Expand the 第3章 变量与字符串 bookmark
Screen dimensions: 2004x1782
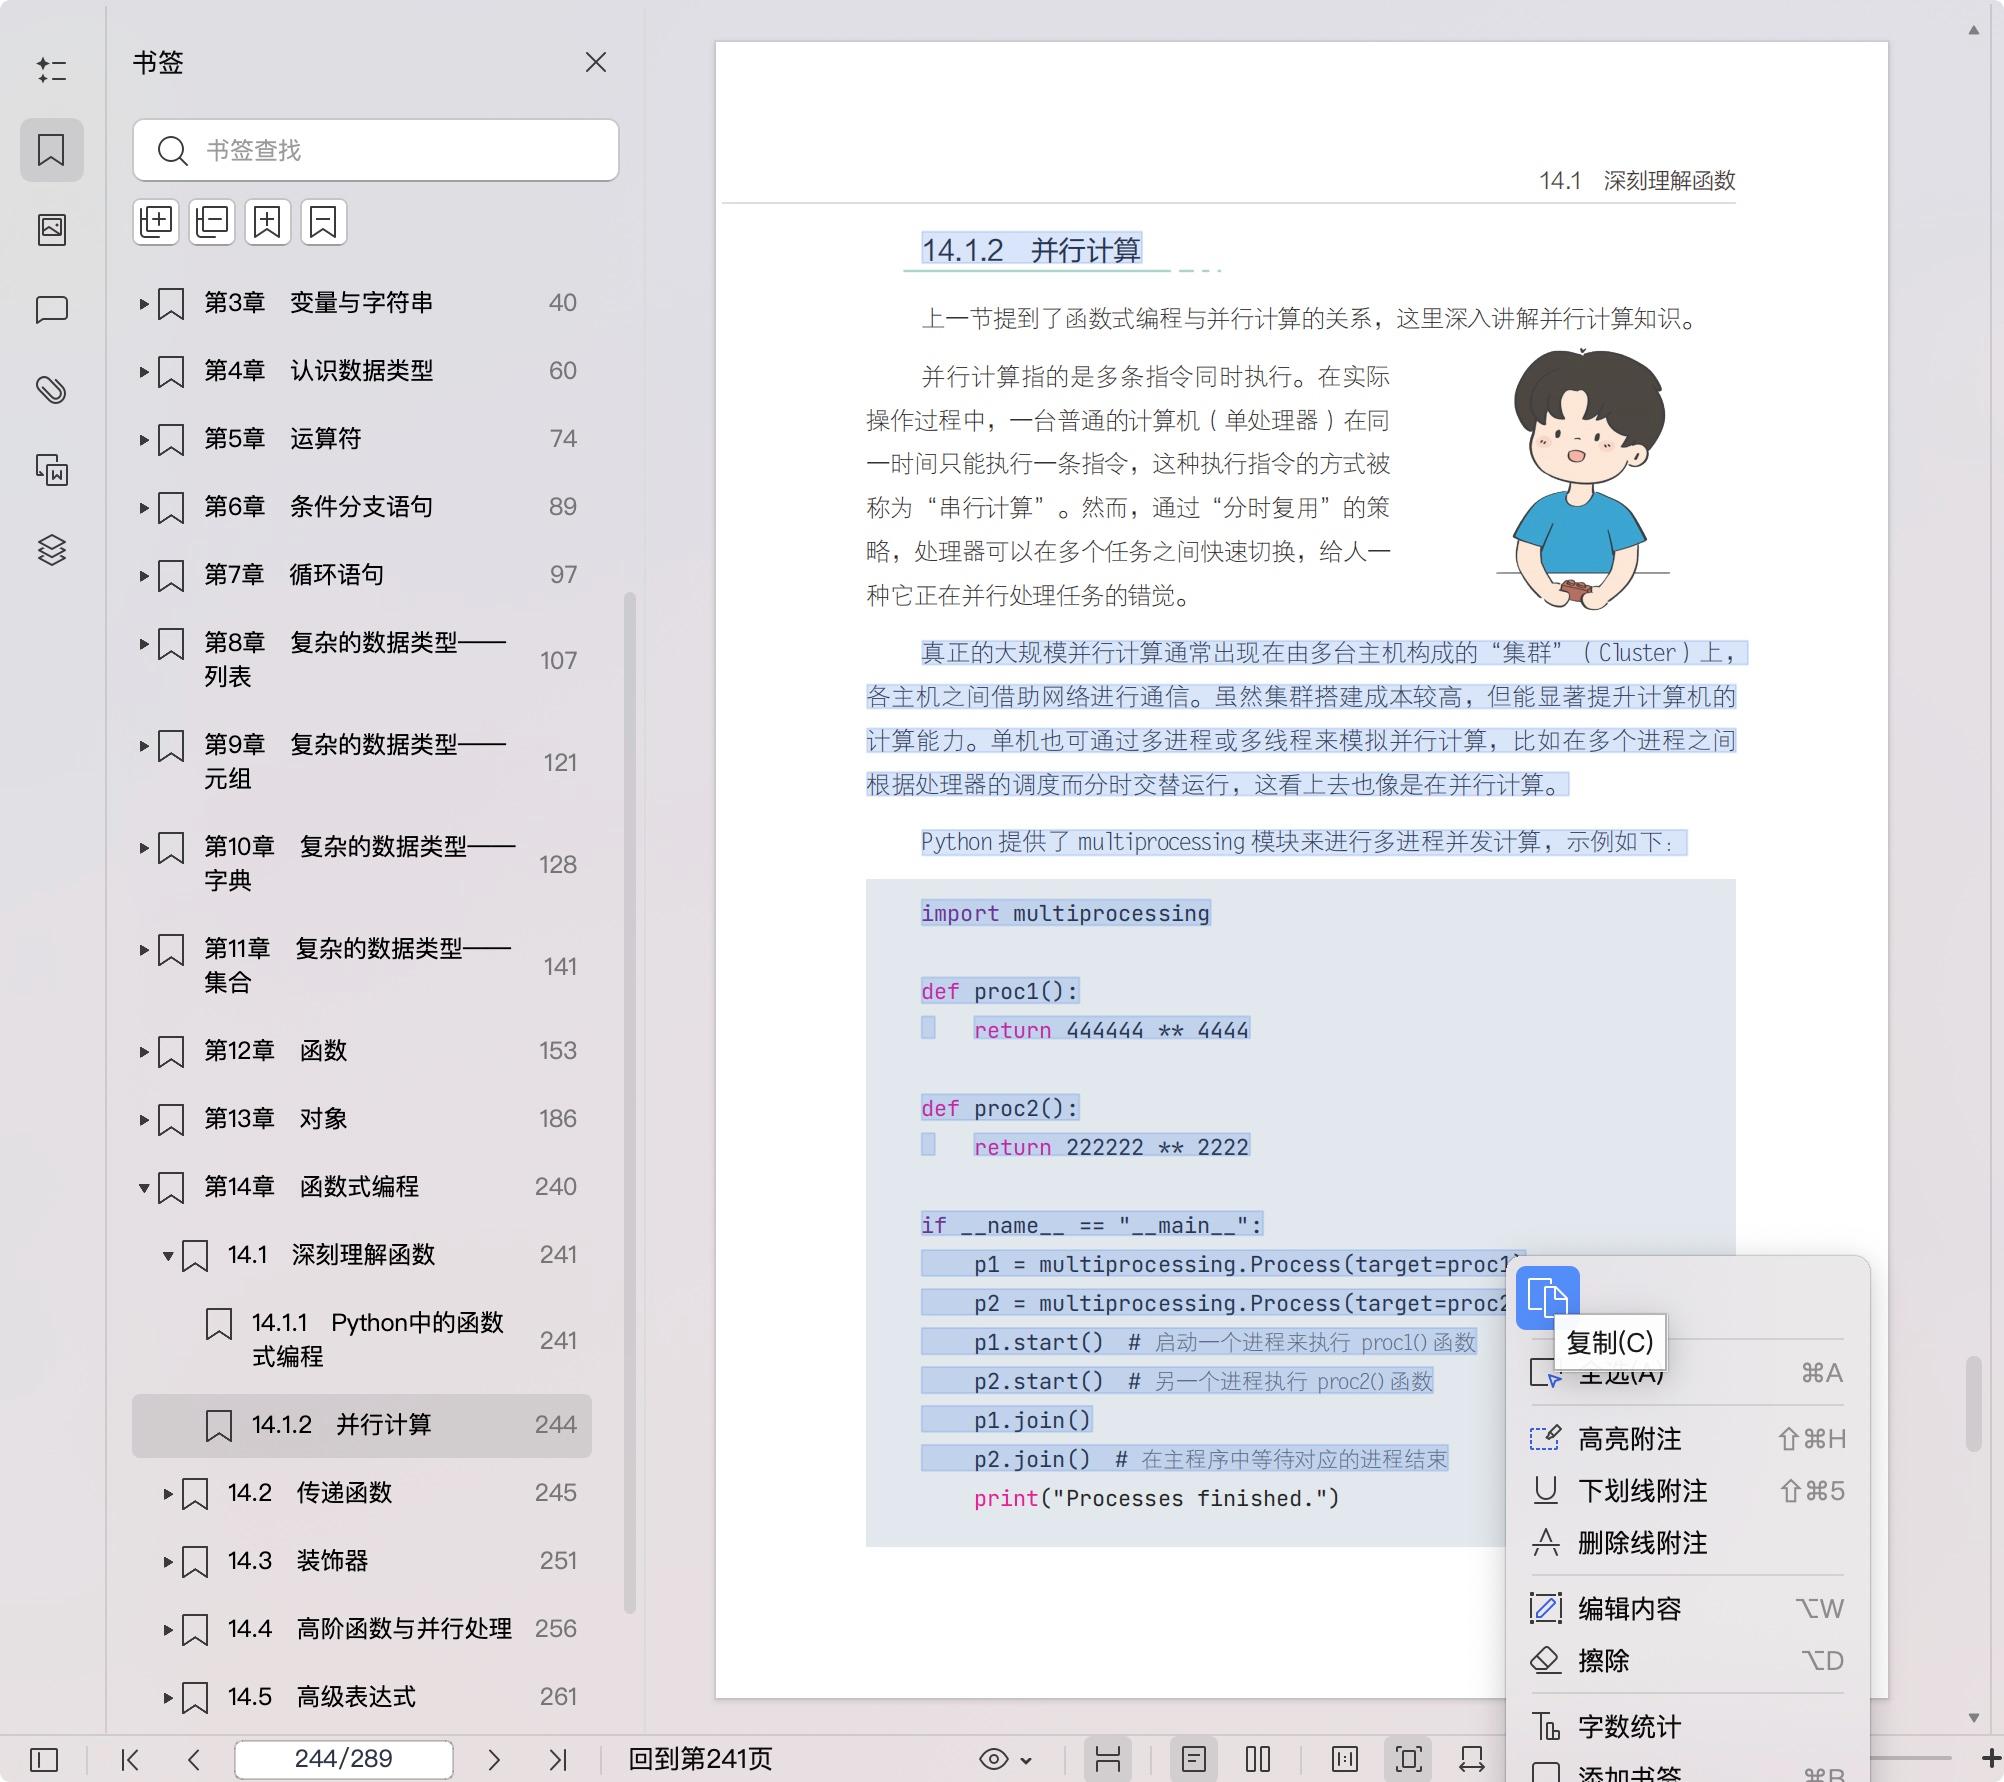pyautogui.click(x=142, y=303)
